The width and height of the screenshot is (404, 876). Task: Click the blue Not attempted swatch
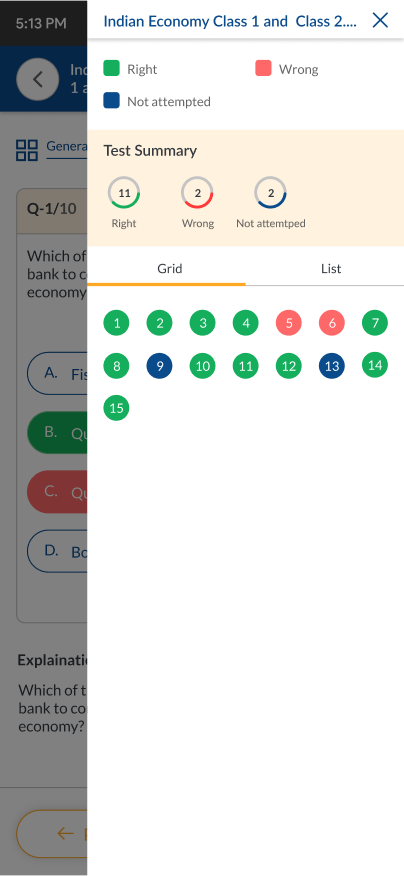click(112, 101)
